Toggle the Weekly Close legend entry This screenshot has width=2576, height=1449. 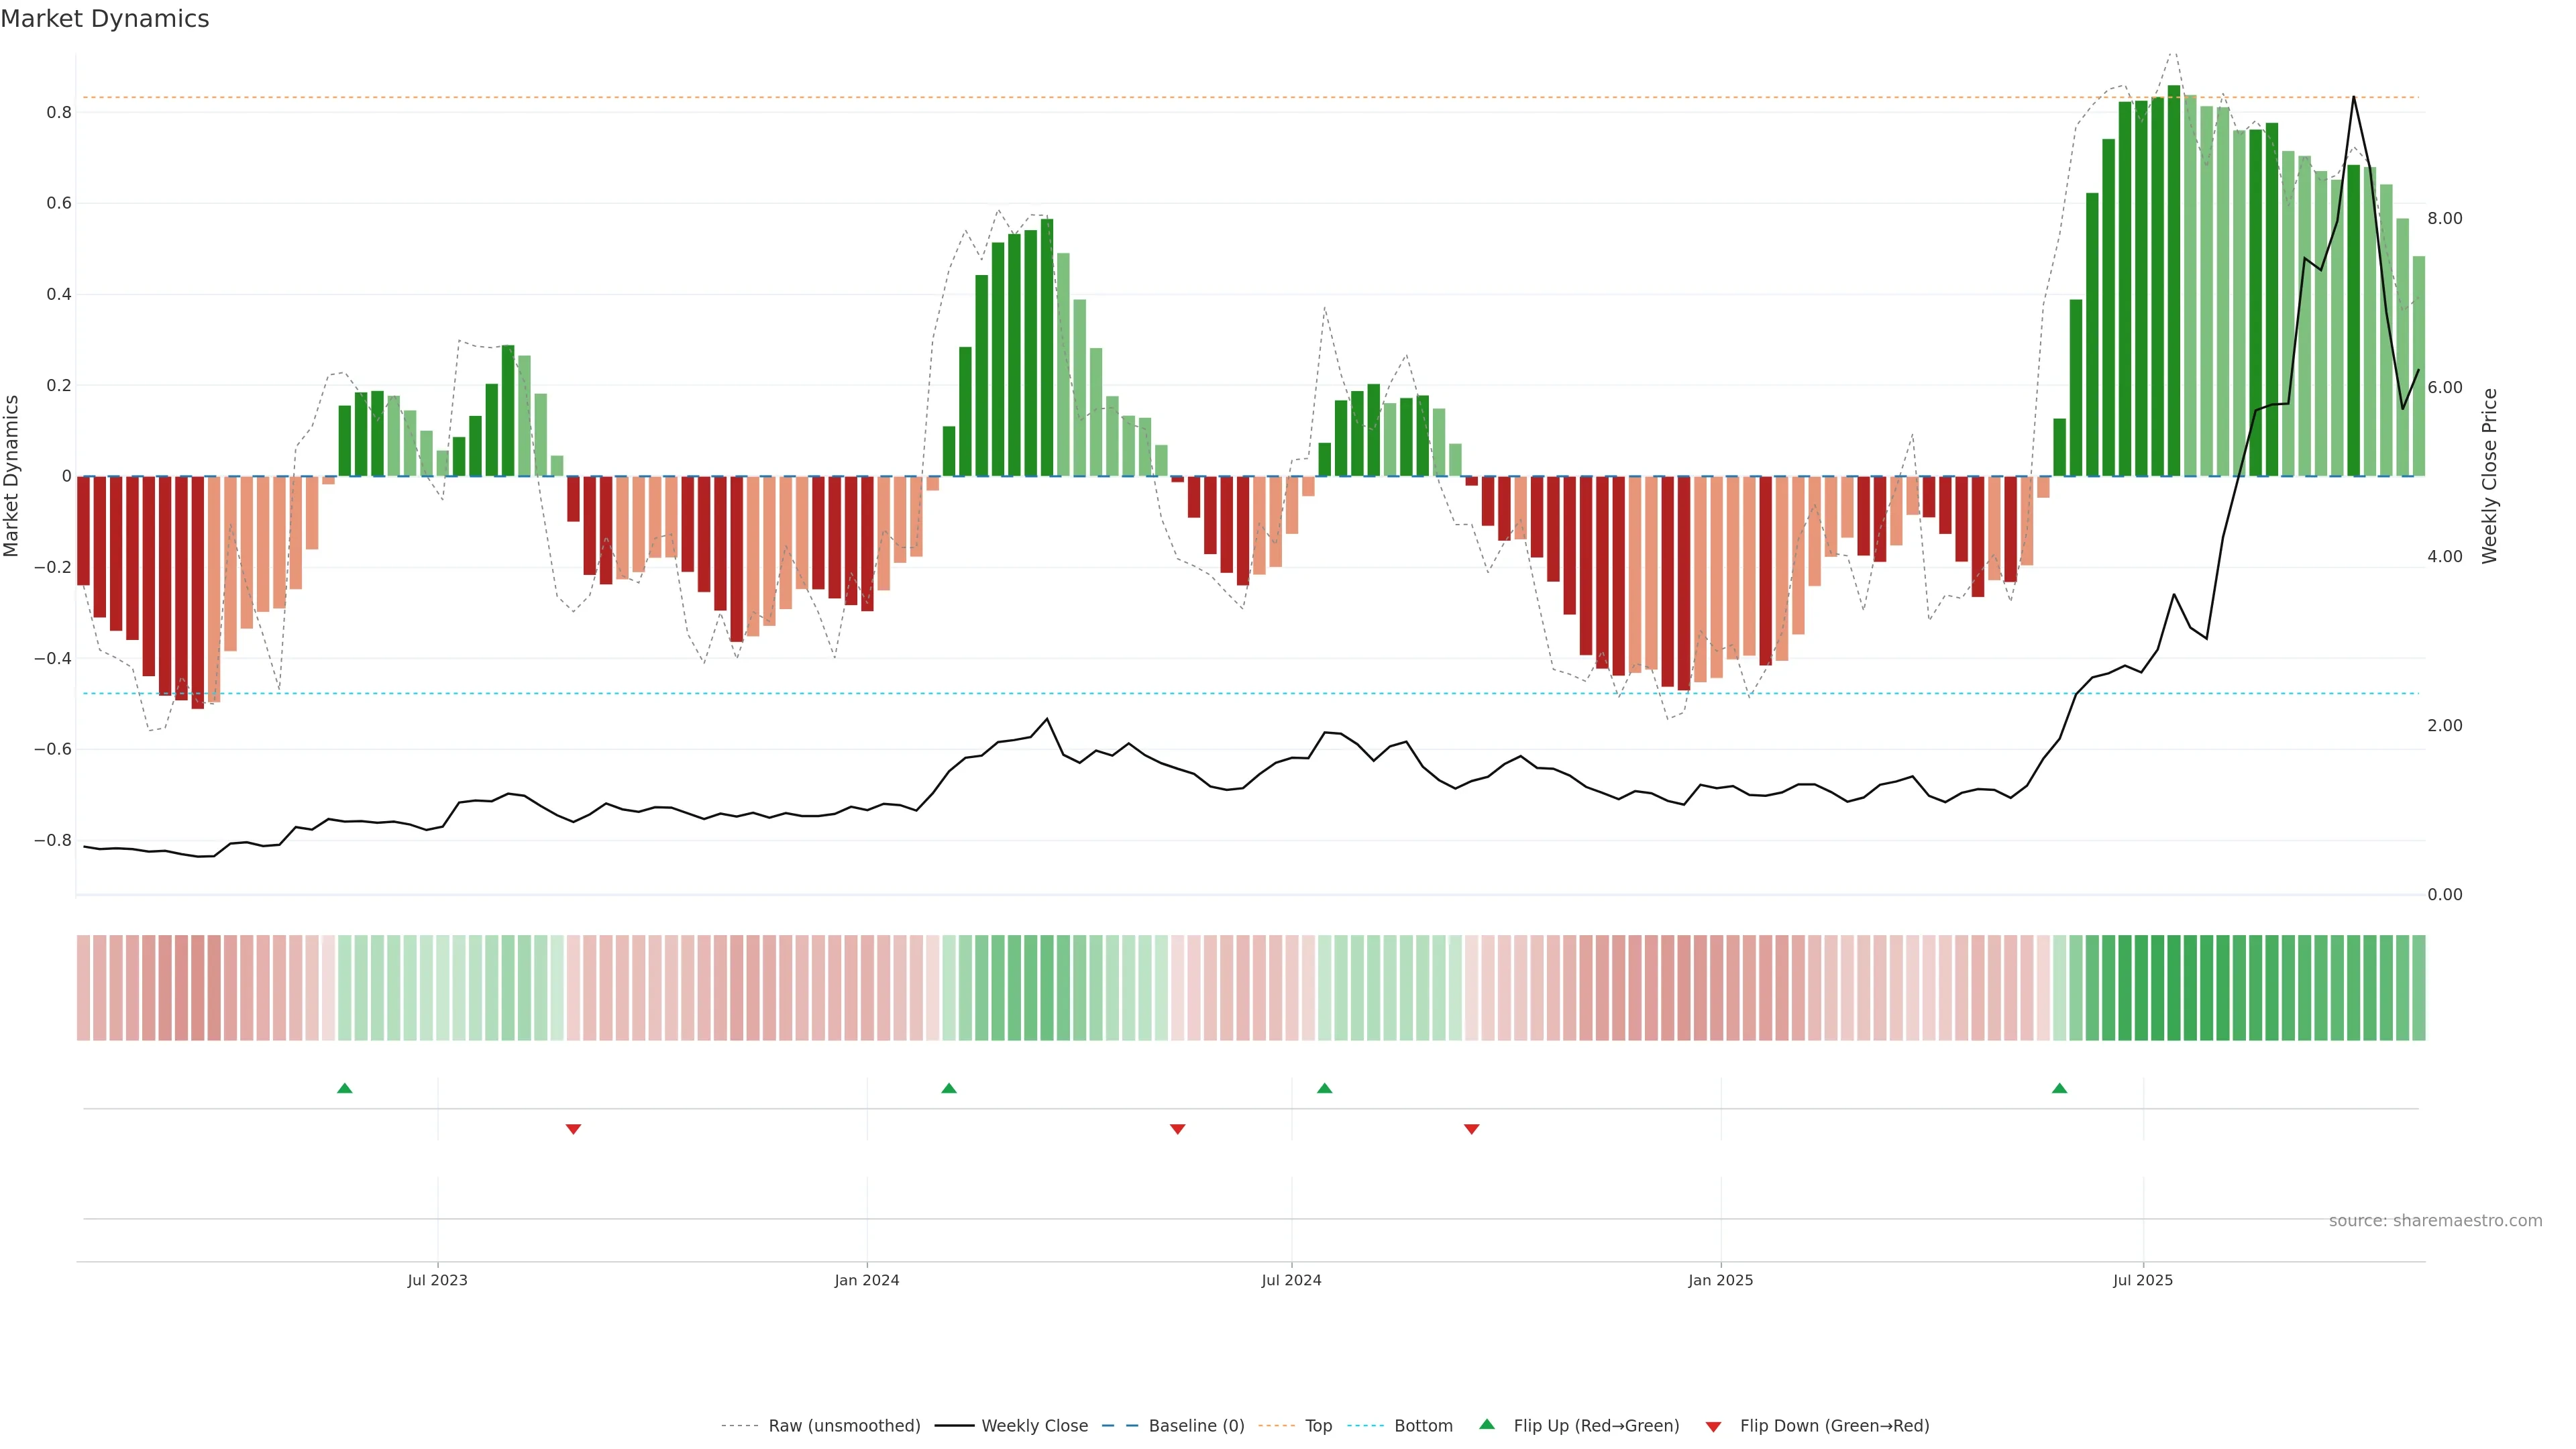(1034, 1426)
